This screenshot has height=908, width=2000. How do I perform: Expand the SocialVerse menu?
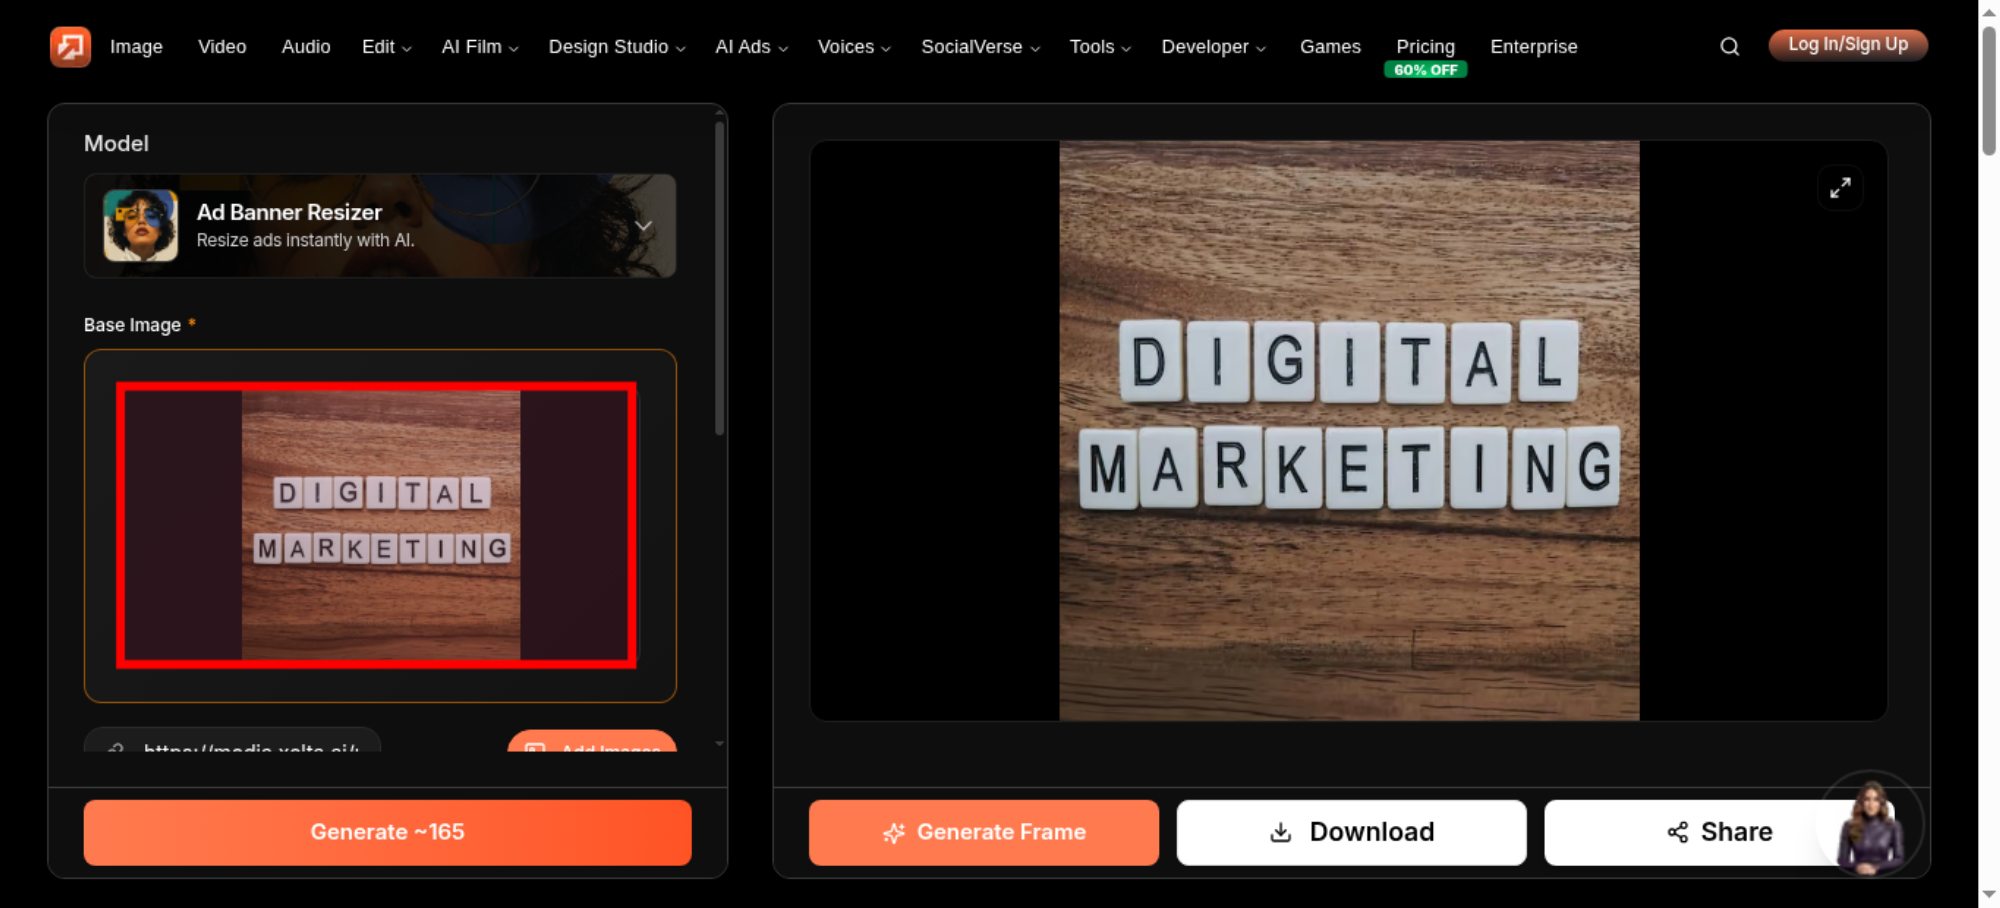(980, 47)
